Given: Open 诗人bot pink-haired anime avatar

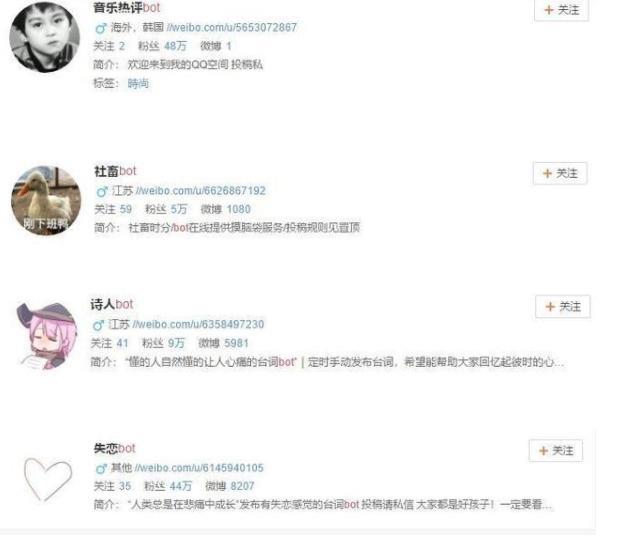Looking at the screenshot, I should 47,336.
